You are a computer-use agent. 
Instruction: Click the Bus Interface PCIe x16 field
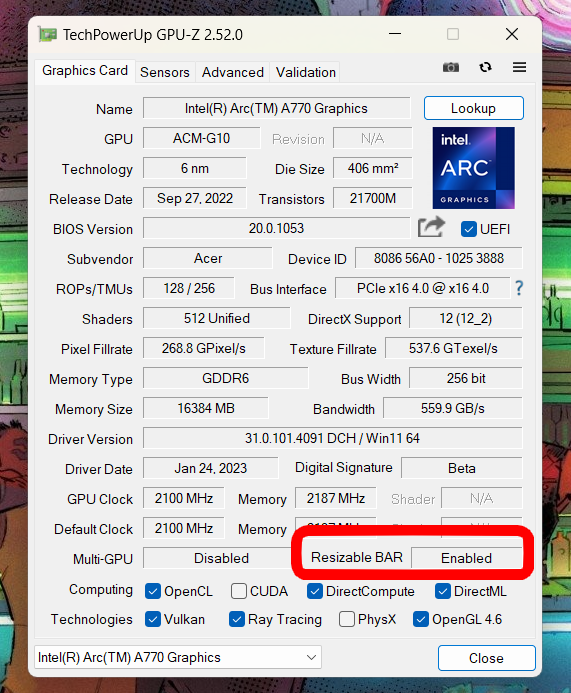(x=423, y=289)
